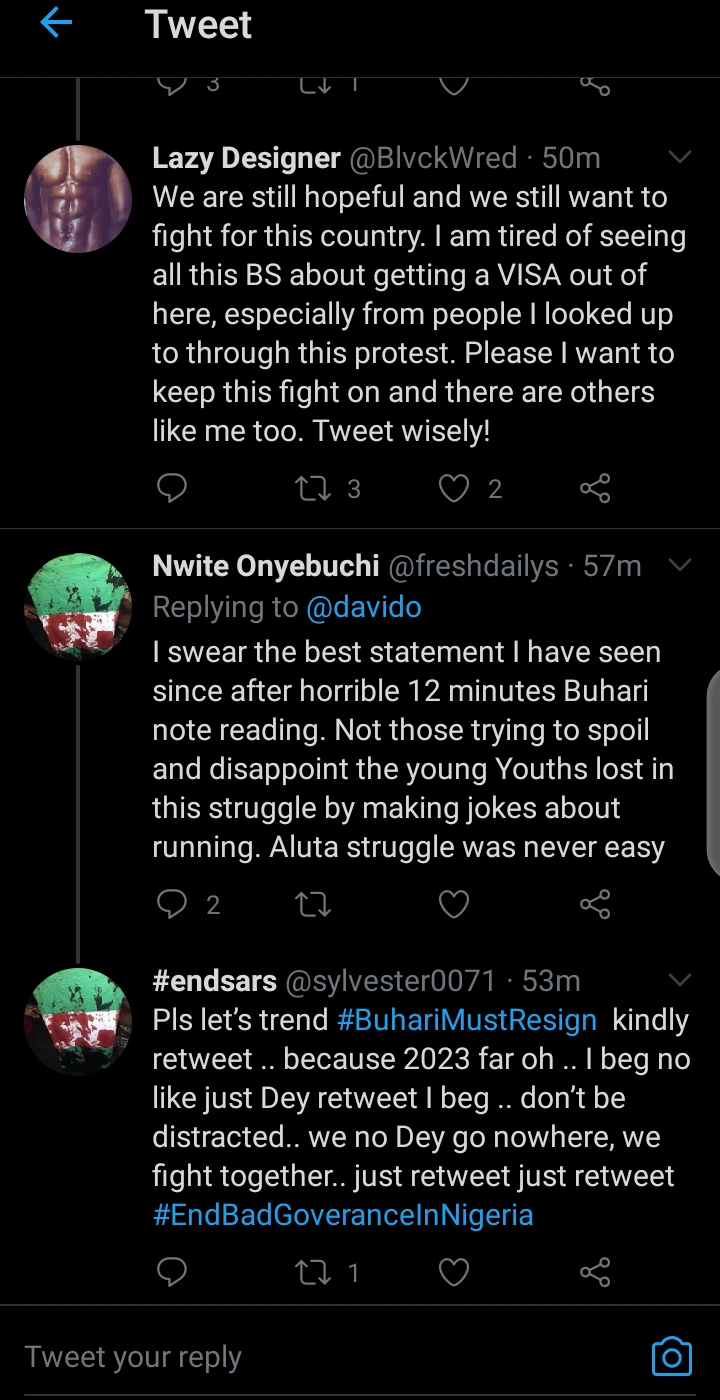The width and height of the screenshot is (720, 1400).
Task: Open Lazy Designer's profile picture
Action: pos(78,198)
